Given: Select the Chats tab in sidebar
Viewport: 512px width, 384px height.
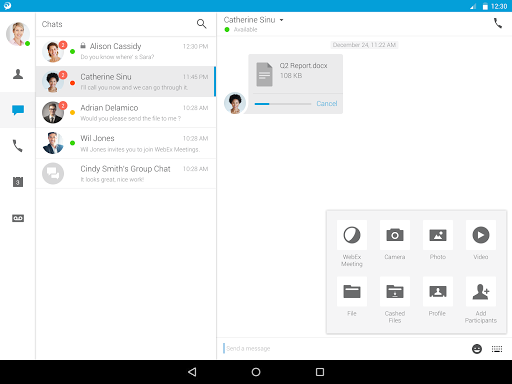Looking at the screenshot, I should (x=18, y=110).
